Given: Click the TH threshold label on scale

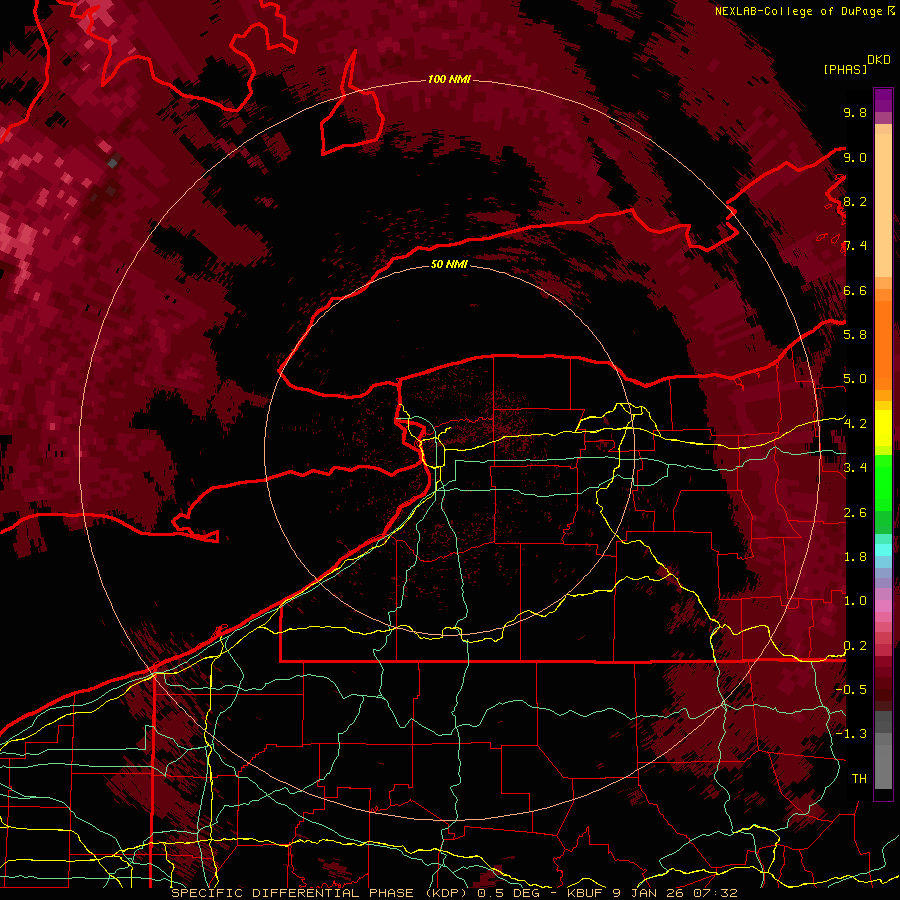Looking at the screenshot, I should click(x=859, y=779).
